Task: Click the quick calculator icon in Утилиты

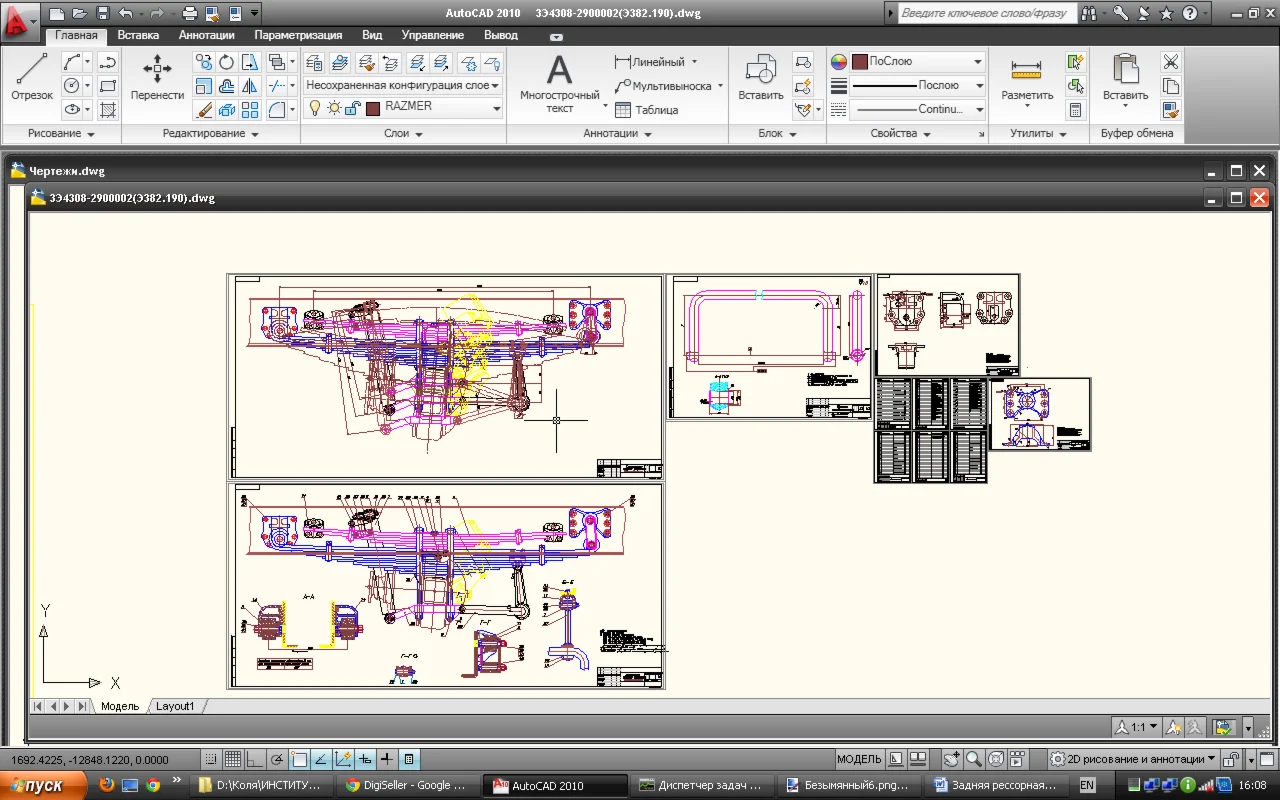Action: pyautogui.click(x=1076, y=110)
